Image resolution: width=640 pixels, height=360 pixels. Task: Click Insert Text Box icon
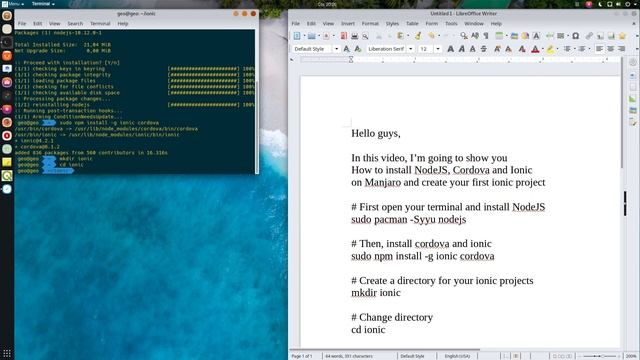pyautogui.click(x=536, y=36)
